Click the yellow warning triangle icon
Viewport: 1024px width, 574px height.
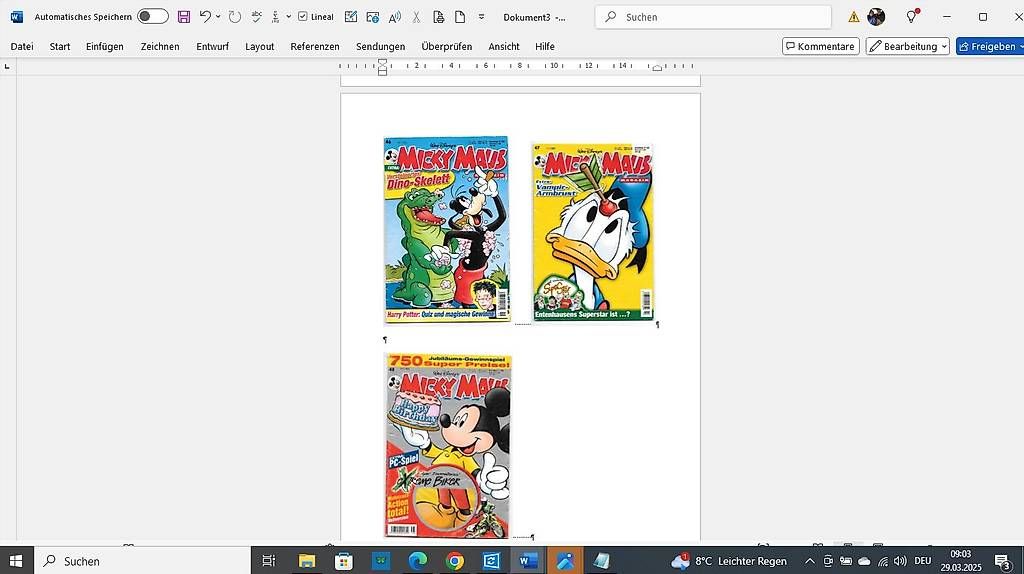point(854,17)
